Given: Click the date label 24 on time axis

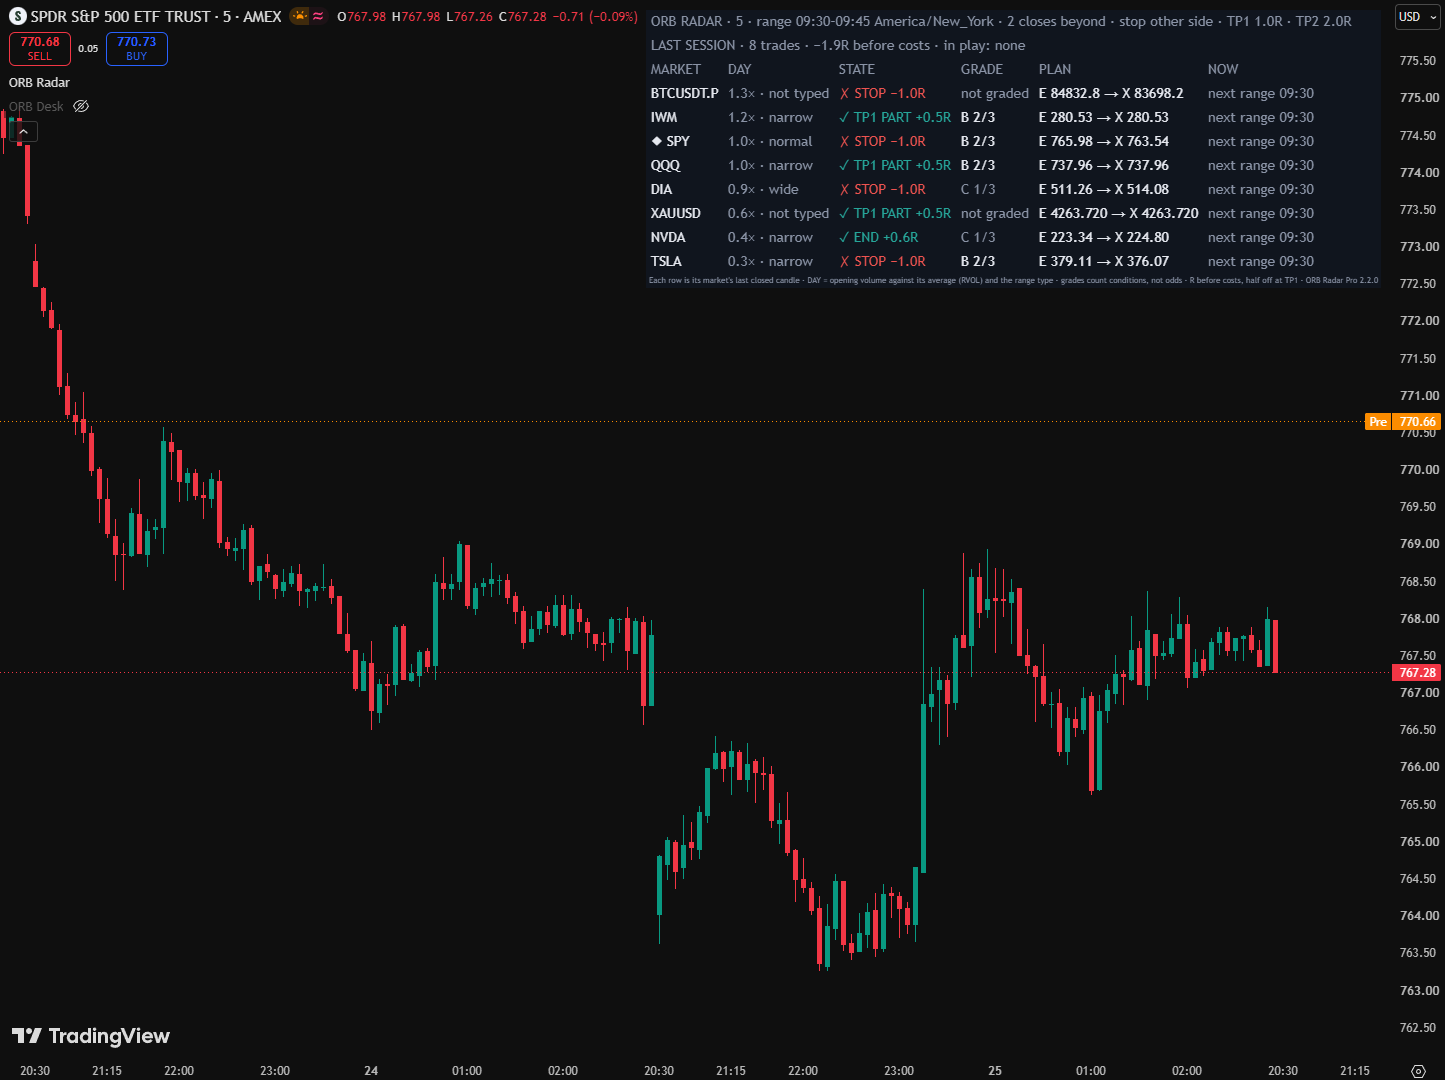Looking at the screenshot, I should pyautogui.click(x=371, y=1070).
